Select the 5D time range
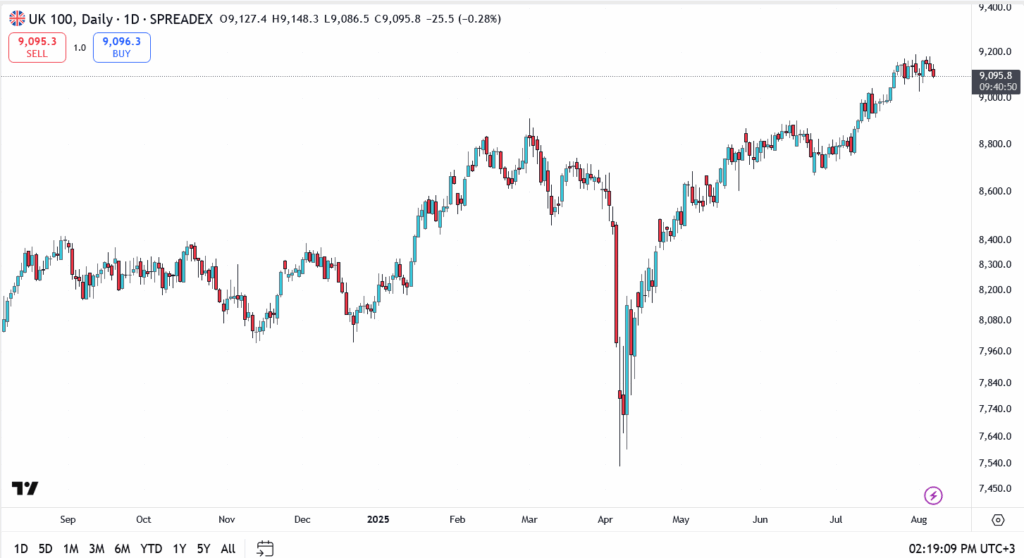Viewport: 1024px width, 558px height. tap(45, 548)
